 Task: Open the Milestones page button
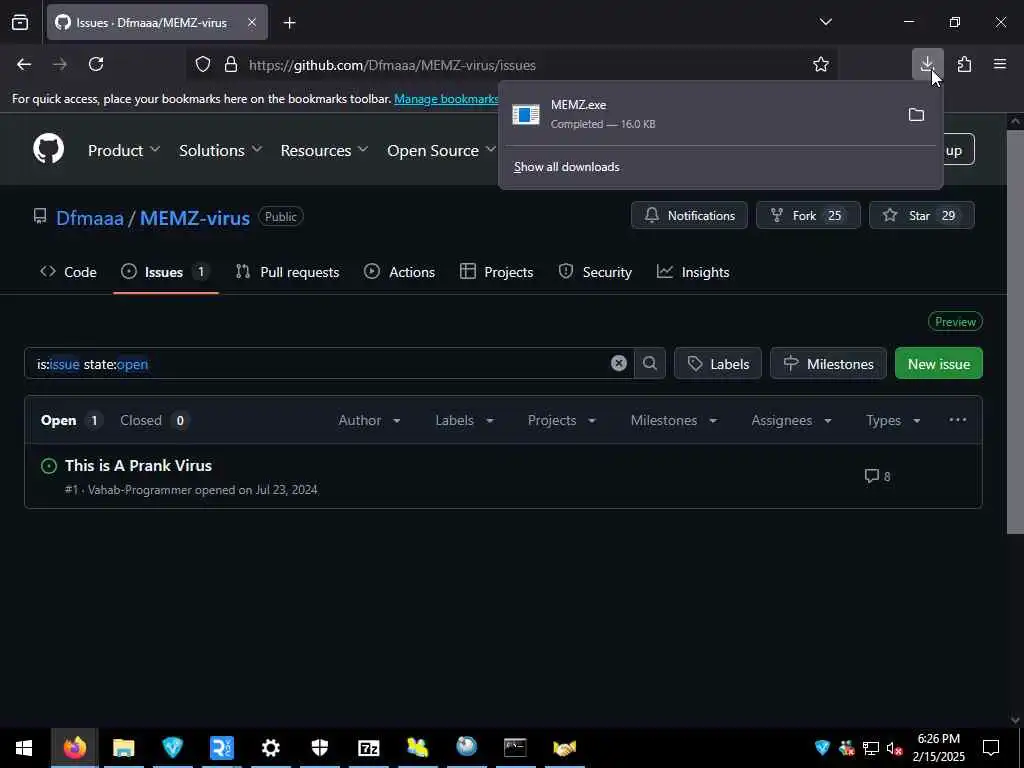point(828,363)
